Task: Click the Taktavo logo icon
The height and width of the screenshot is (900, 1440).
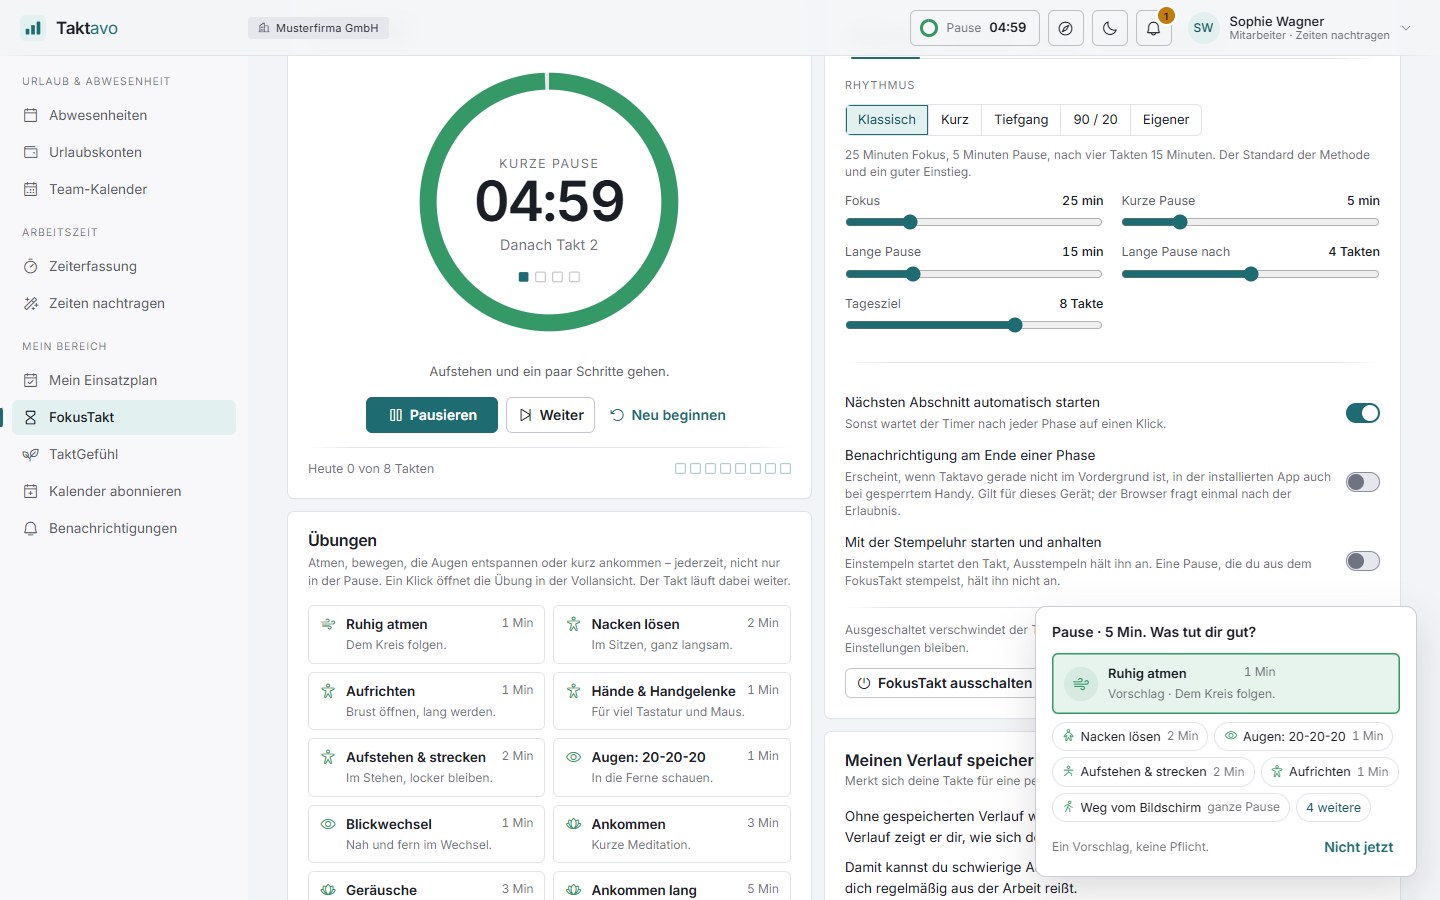Action: 33,28
